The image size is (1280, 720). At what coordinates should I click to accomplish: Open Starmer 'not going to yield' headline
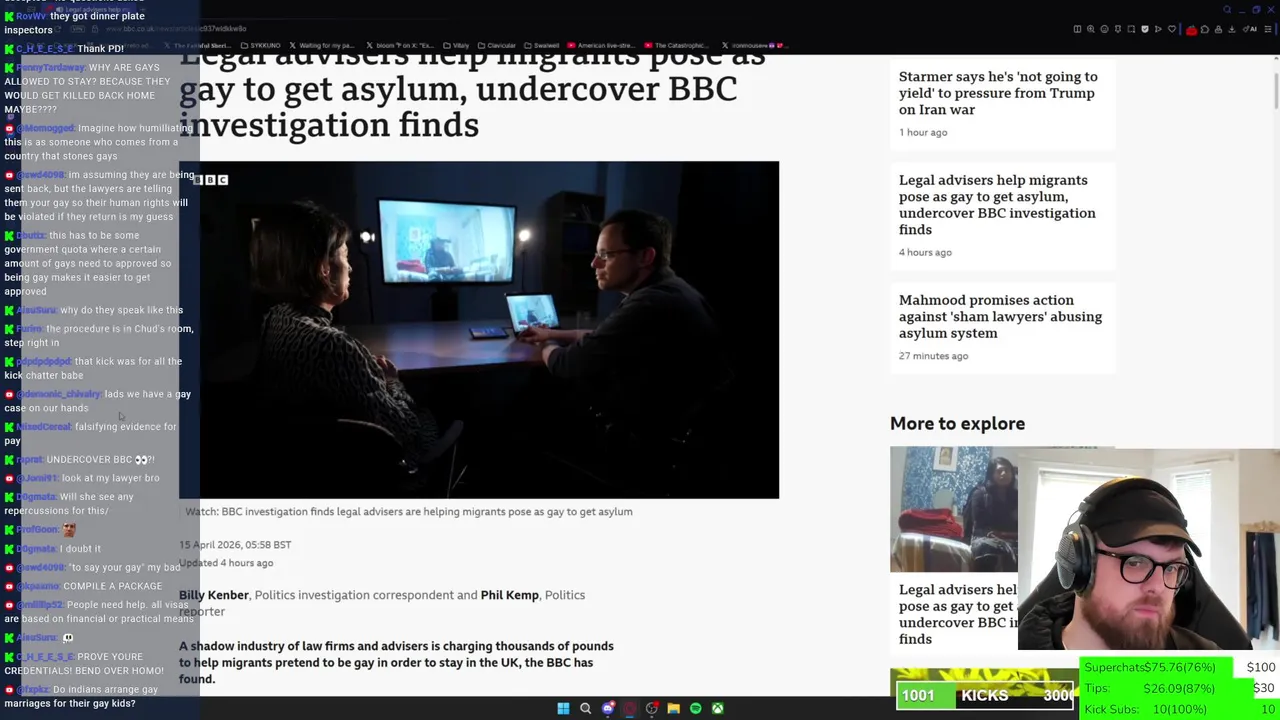[x=998, y=93]
